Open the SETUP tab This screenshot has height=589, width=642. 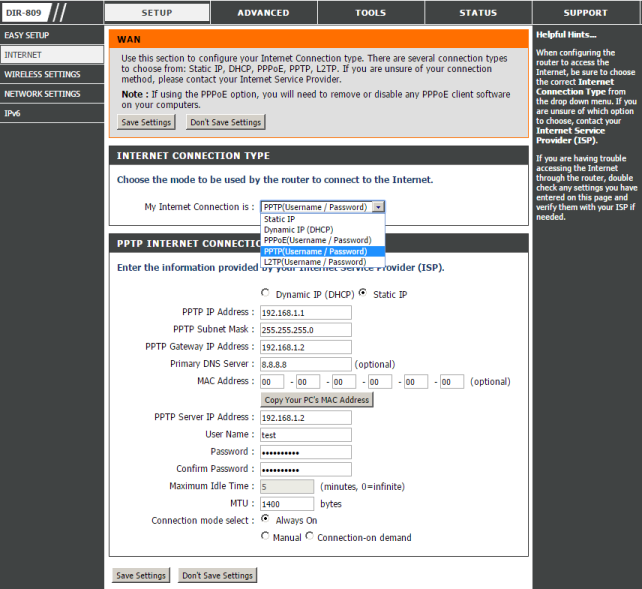[x=157, y=13]
